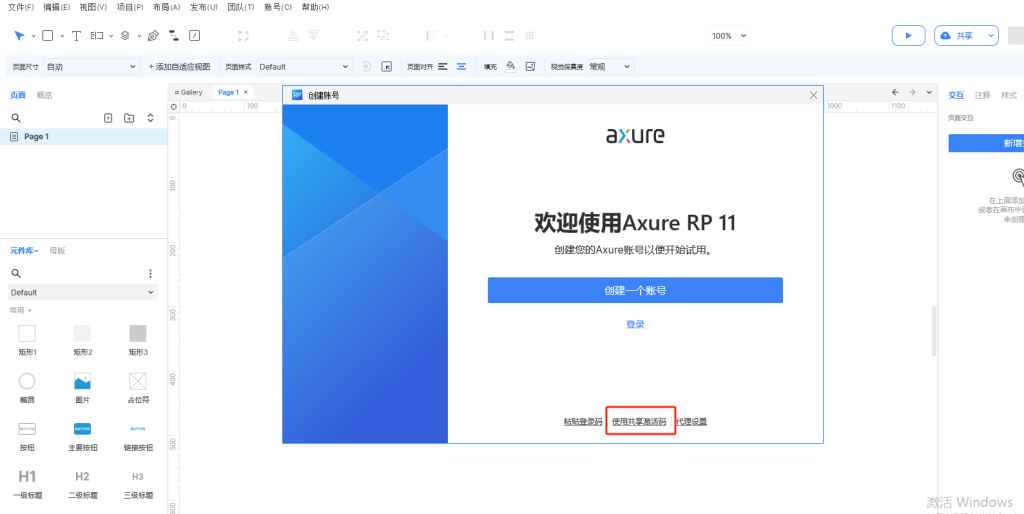Screen dimensions: 1024x514
Task: Select Page 1 in pages tree
Action: [x=36, y=136]
